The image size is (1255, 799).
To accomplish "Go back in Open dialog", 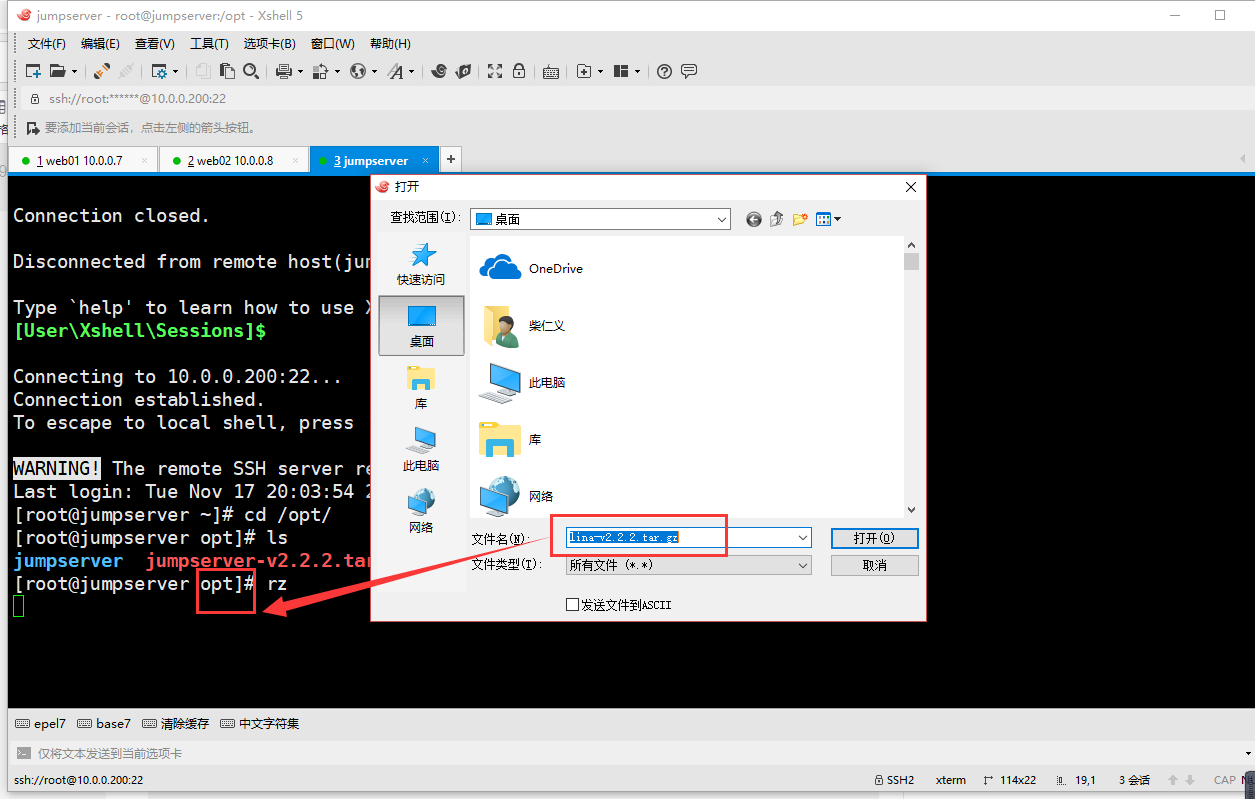I will pos(754,219).
